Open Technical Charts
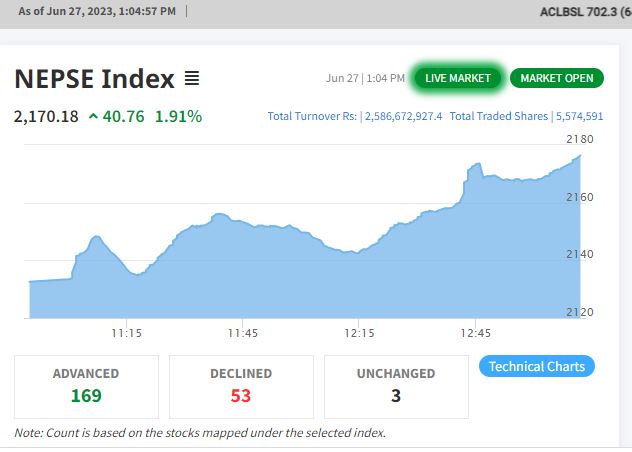Screen dimensions: 632x452 (x=537, y=366)
